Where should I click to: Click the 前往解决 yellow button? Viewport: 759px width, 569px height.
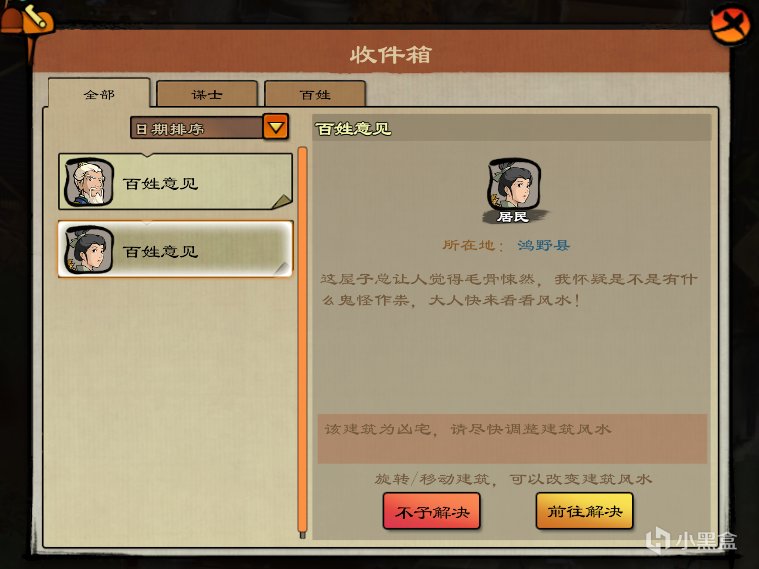pyautogui.click(x=584, y=511)
